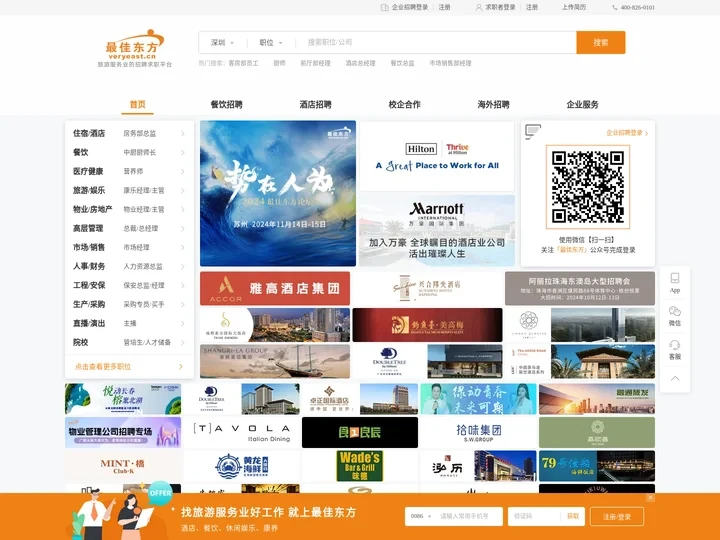
Task: Click the hot search term 前厅部经理
Action: pyautogui.click(x=315, y=63)
